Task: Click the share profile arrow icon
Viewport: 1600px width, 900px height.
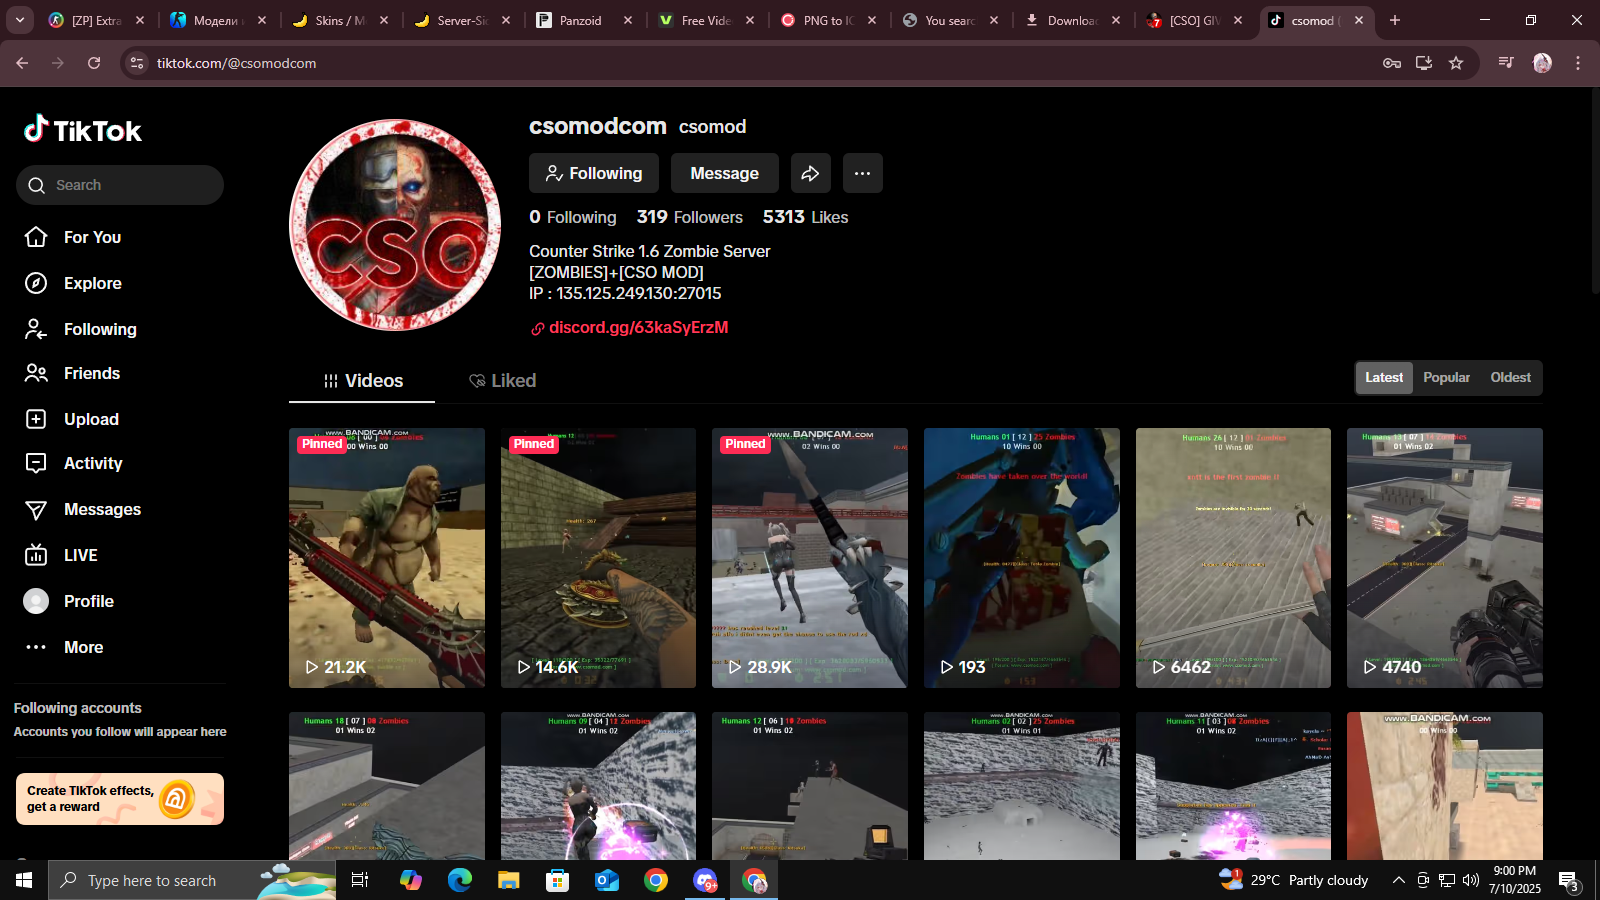Action: 810,173
